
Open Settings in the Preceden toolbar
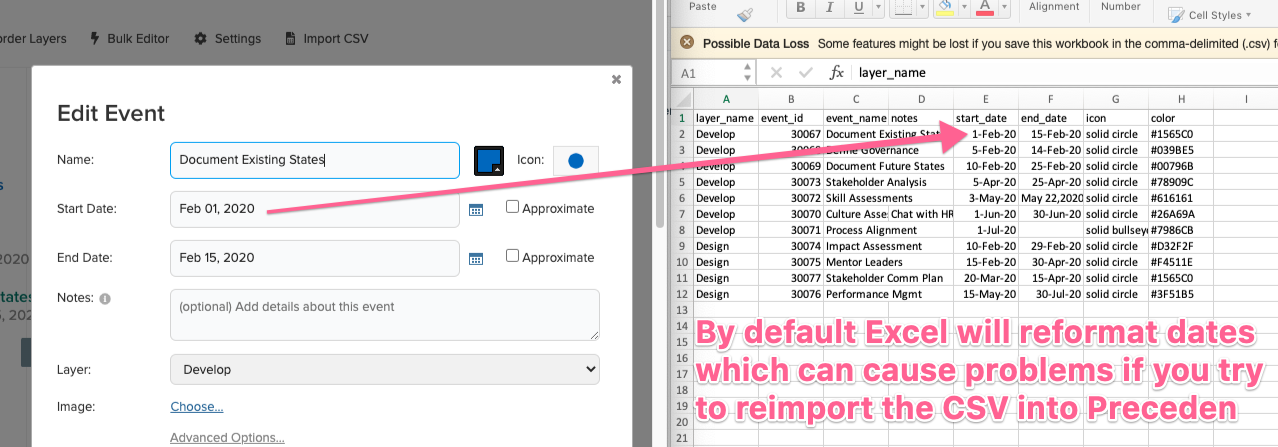point(227,39)
